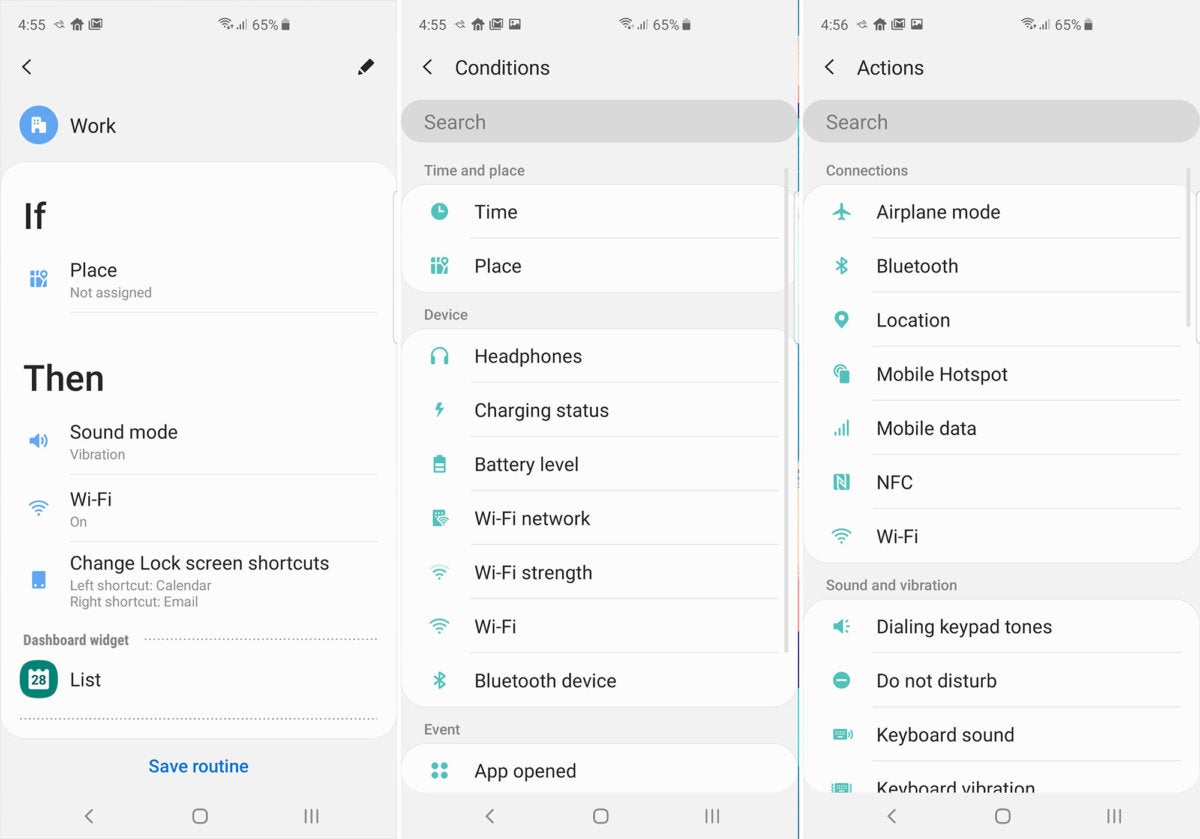Open Place Not assigned condition

[x=200, y=280]
